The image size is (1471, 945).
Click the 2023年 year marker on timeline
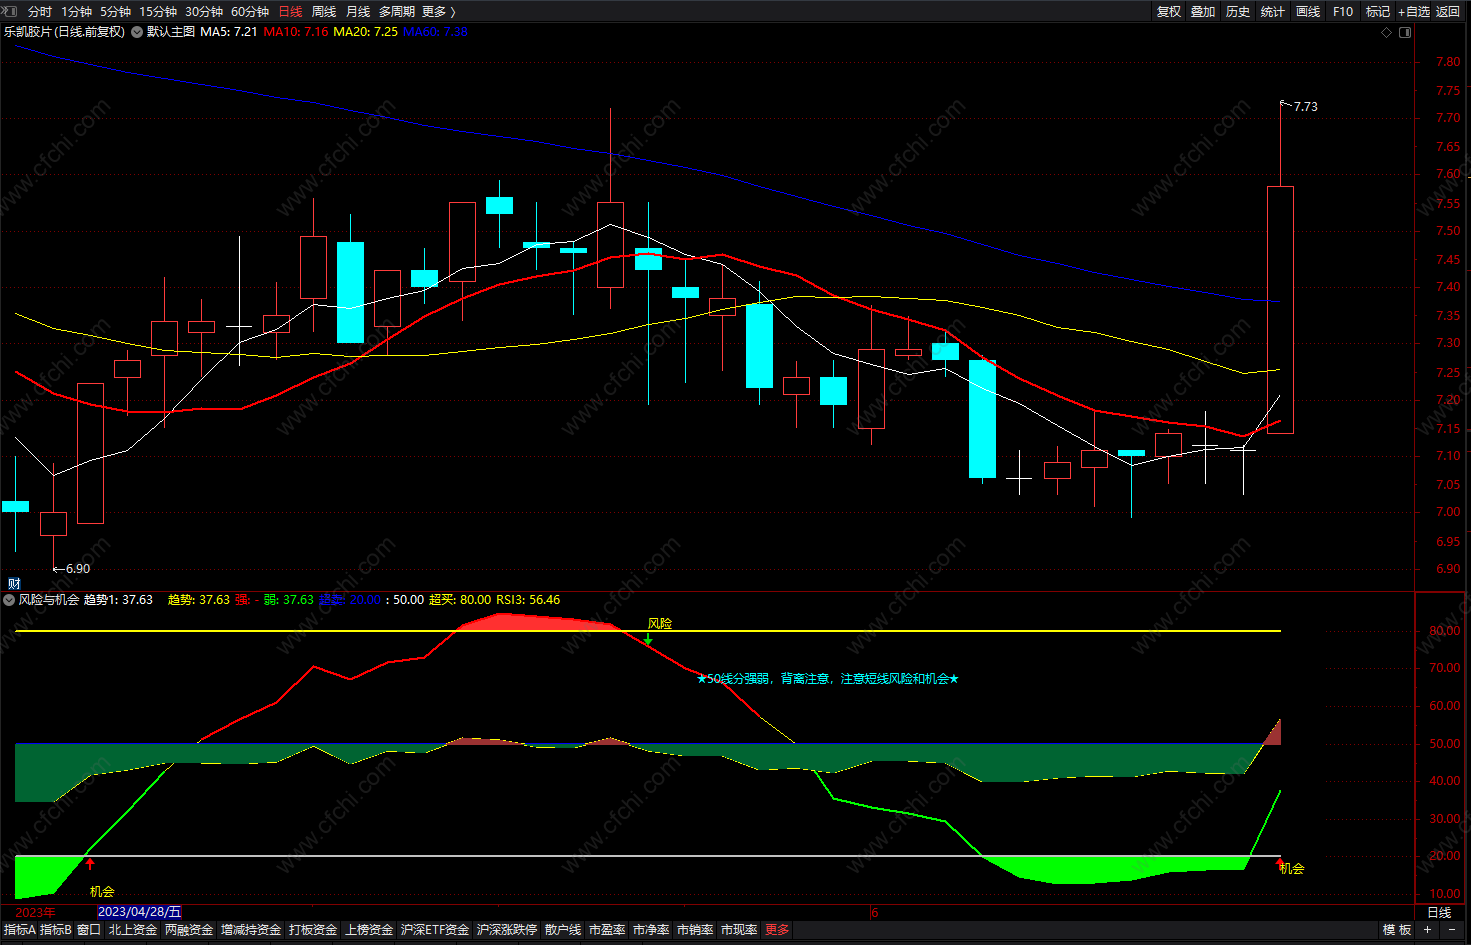click(x=36, y=912)
